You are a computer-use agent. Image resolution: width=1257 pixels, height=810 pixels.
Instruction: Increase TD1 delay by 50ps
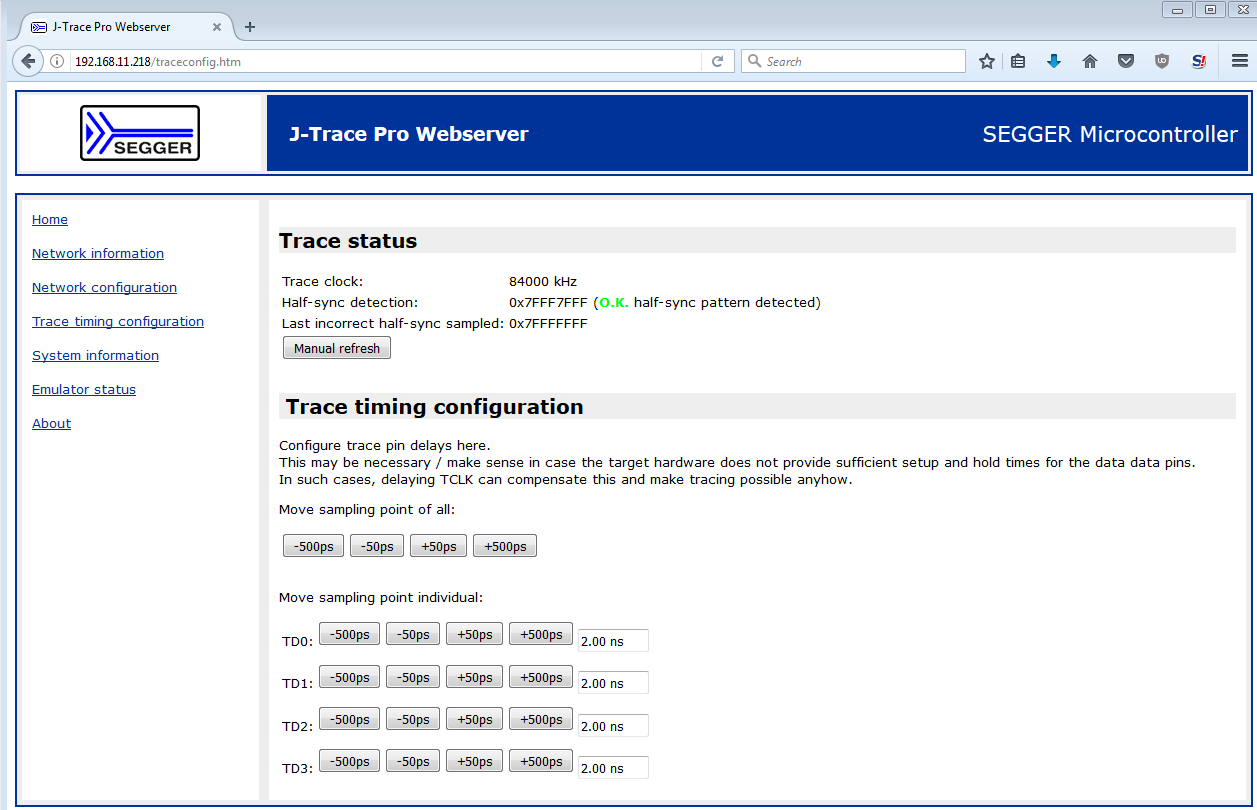(x=474, y=677)
